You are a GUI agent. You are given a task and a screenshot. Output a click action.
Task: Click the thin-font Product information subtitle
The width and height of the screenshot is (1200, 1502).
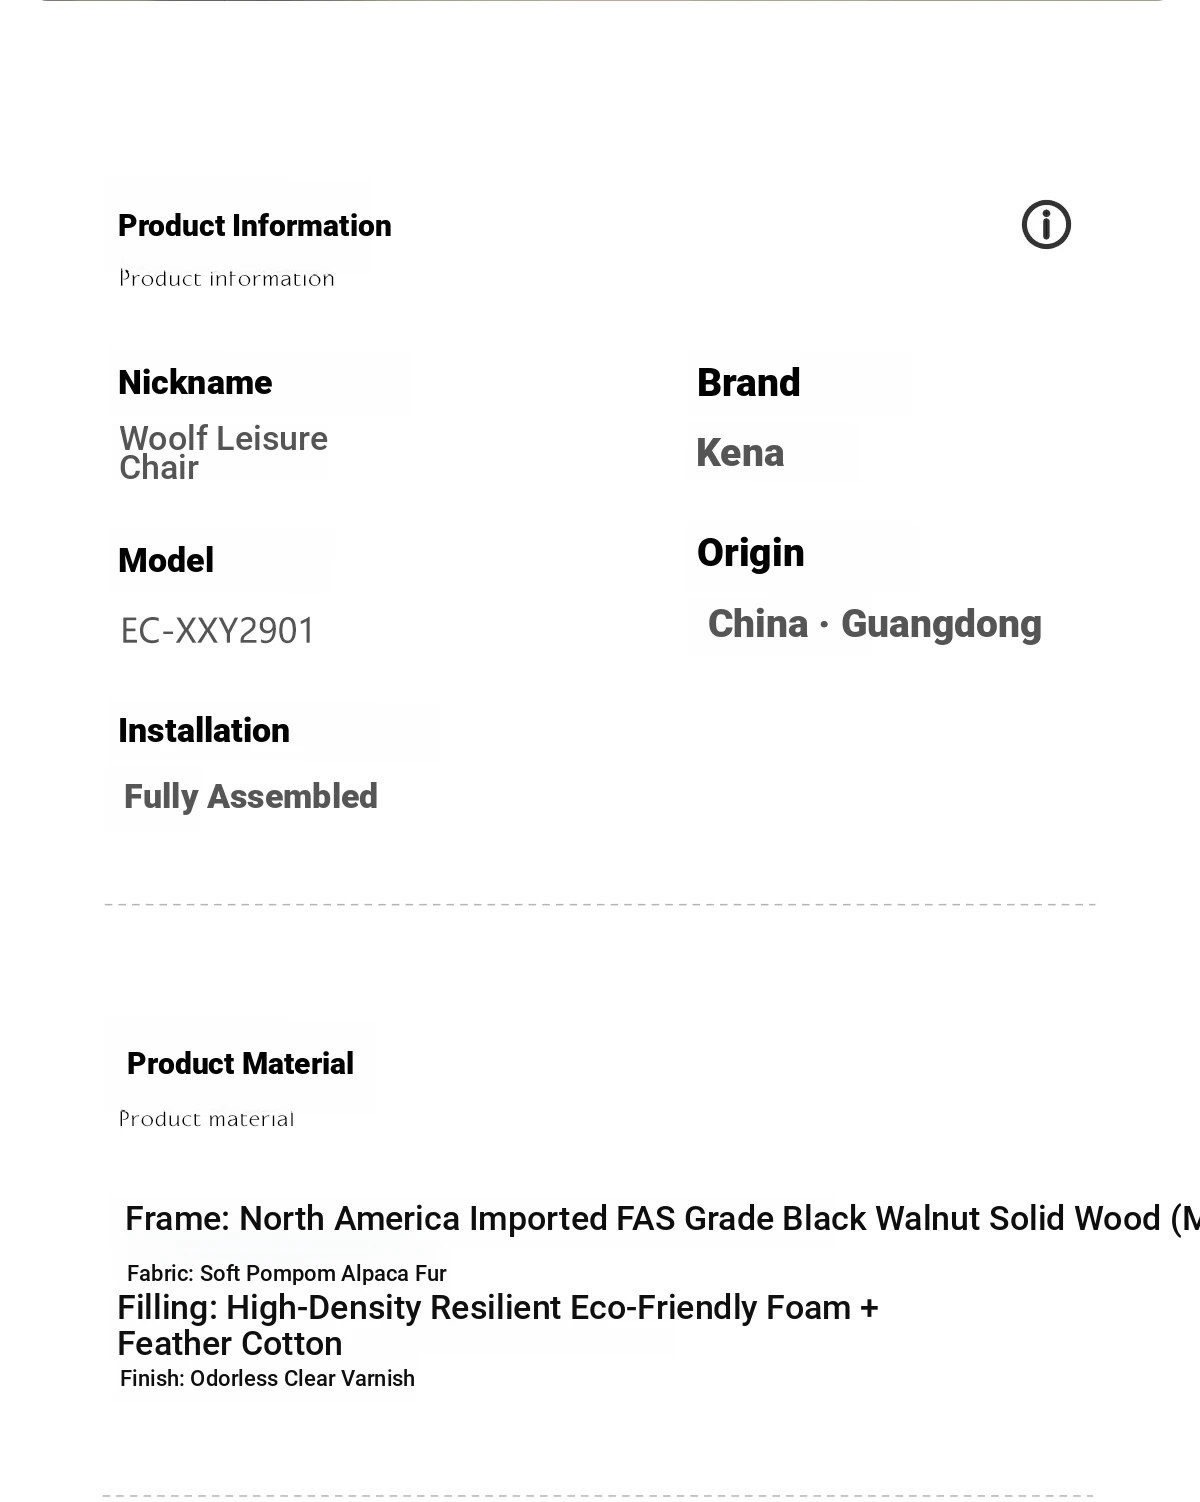[227, 279]
